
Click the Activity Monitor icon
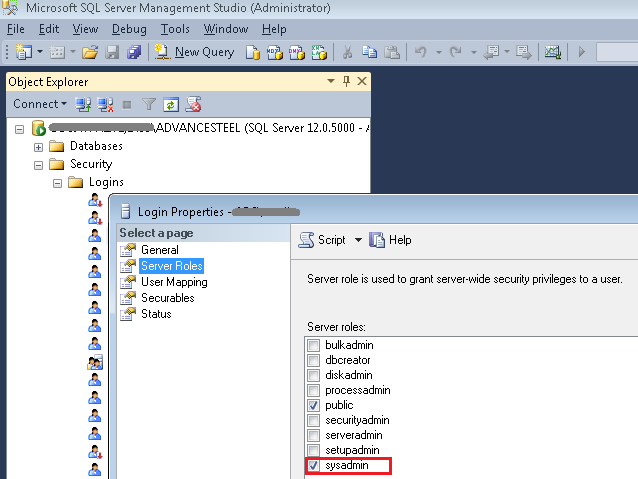(553, 52)
